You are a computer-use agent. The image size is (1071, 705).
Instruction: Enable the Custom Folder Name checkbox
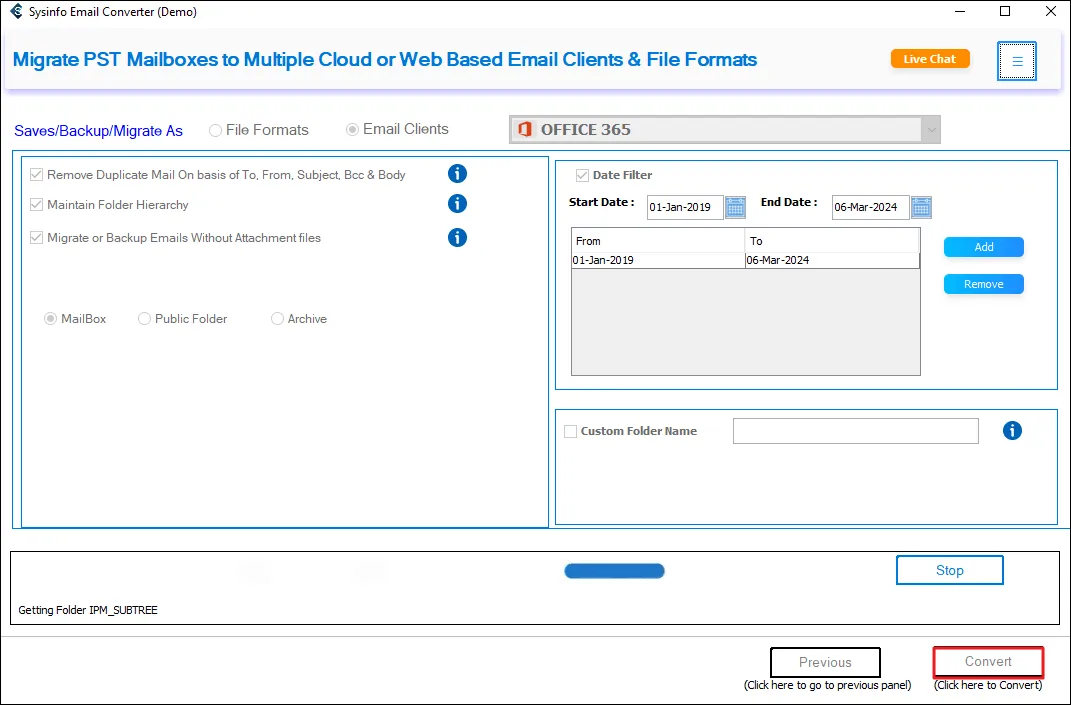click(x=570, y=432)
